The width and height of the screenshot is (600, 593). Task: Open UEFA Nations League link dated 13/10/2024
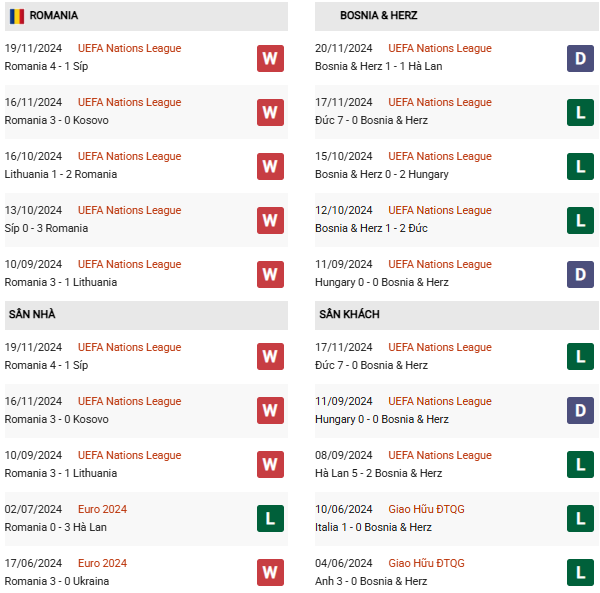[129, 210]
